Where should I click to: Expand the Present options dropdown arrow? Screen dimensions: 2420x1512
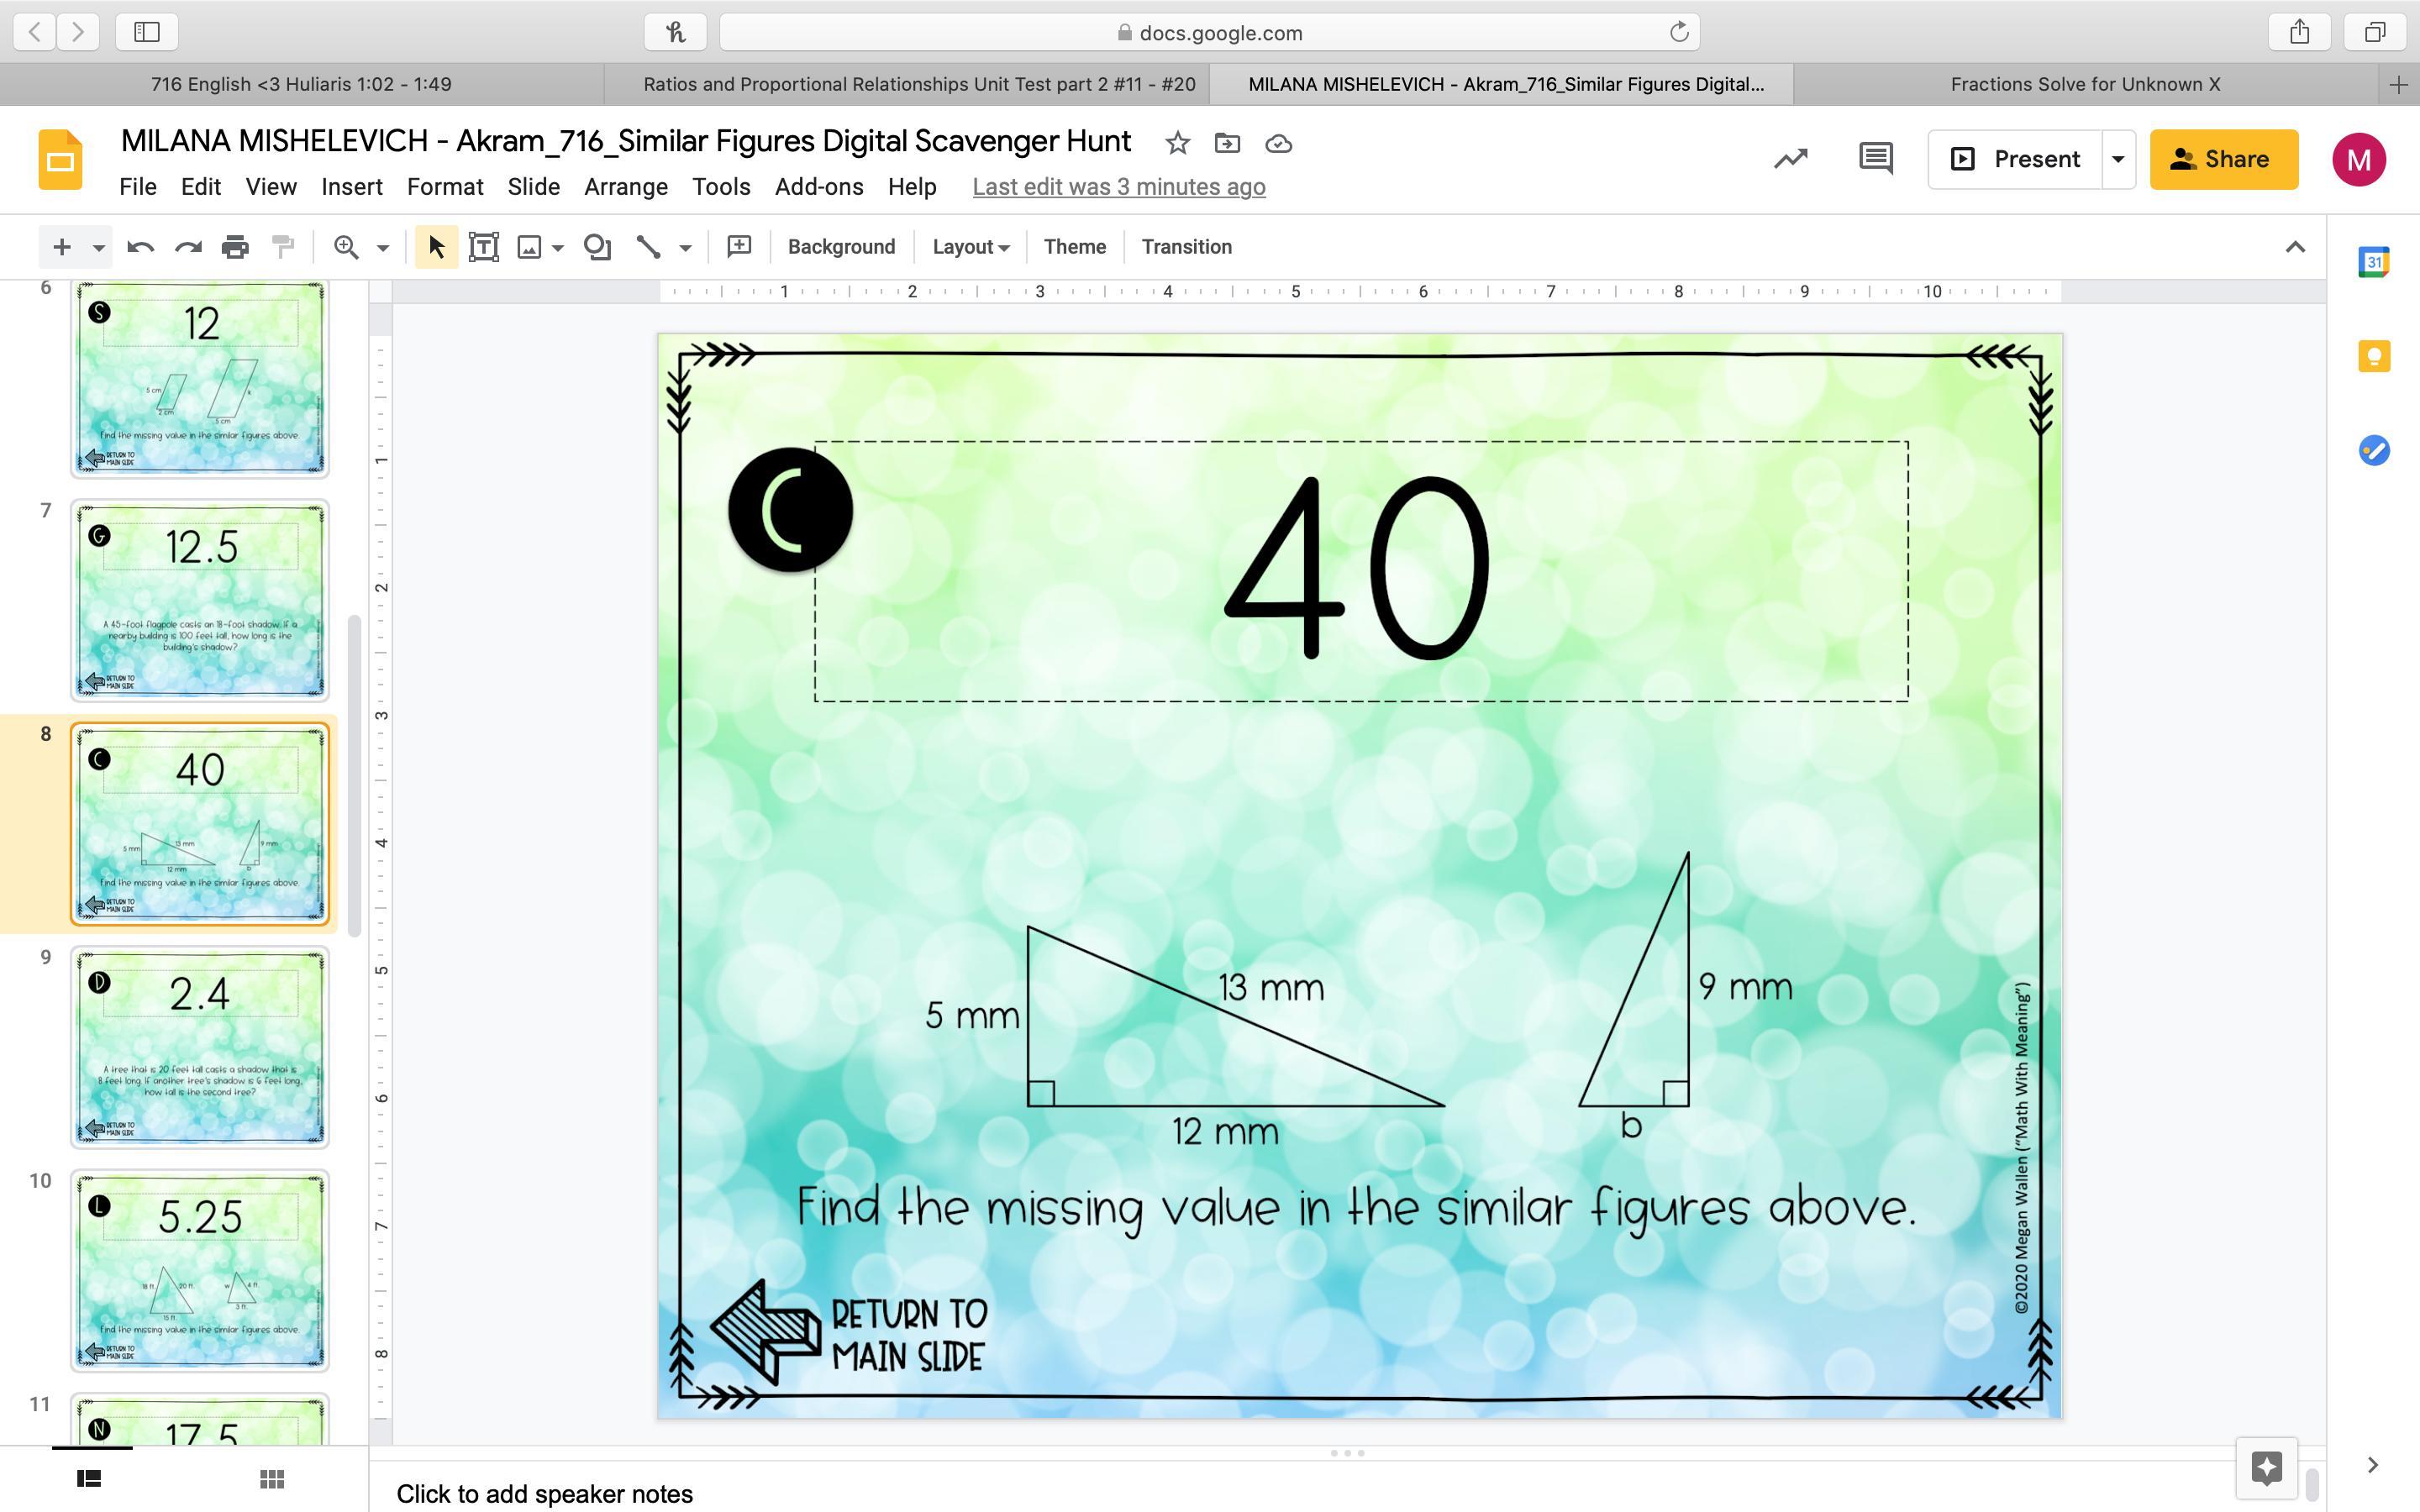coord(2117,159)
